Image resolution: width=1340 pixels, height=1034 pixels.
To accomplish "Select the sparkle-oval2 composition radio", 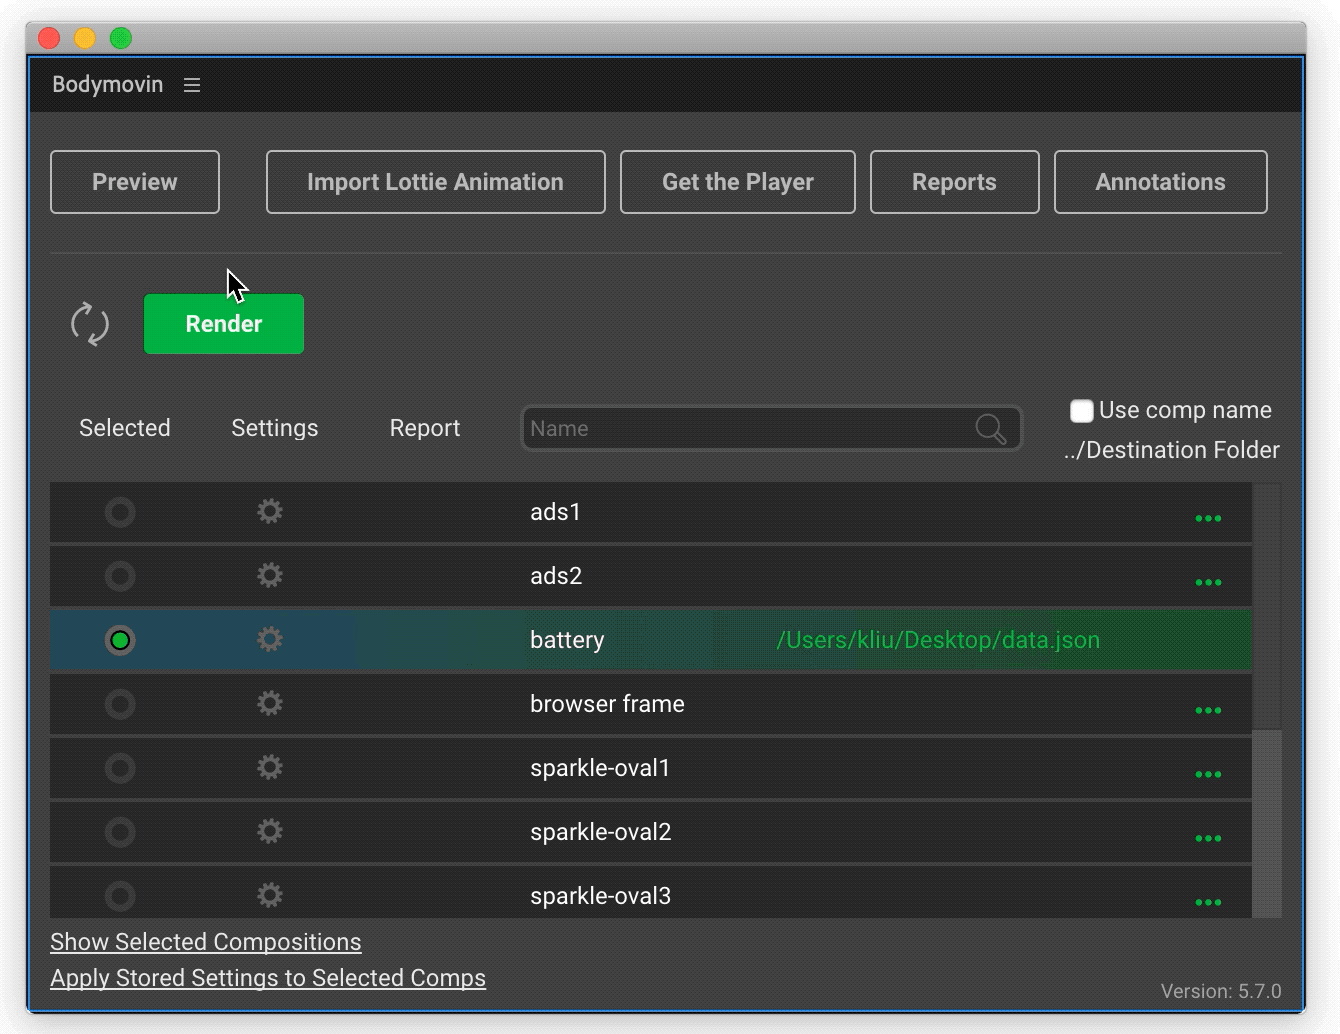I will (120, 833).
